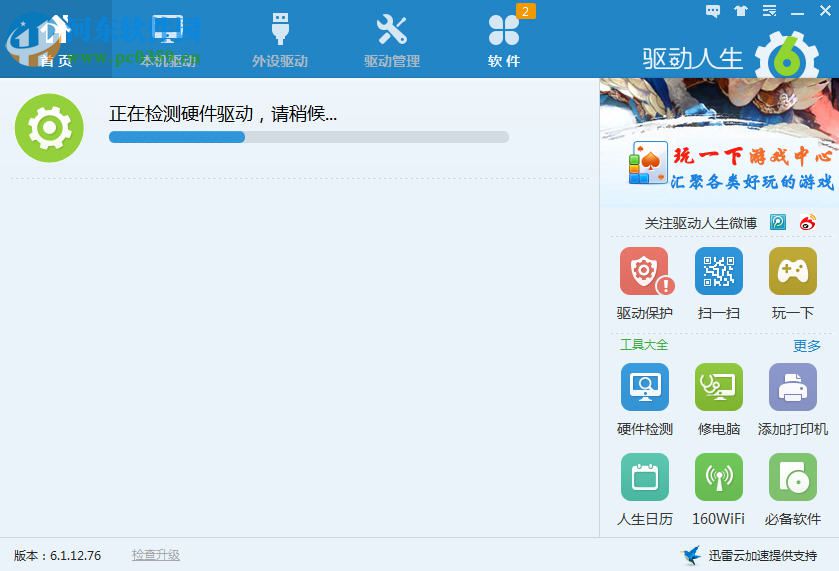Open the Sina Weibo icon

[x=807, y=222]
